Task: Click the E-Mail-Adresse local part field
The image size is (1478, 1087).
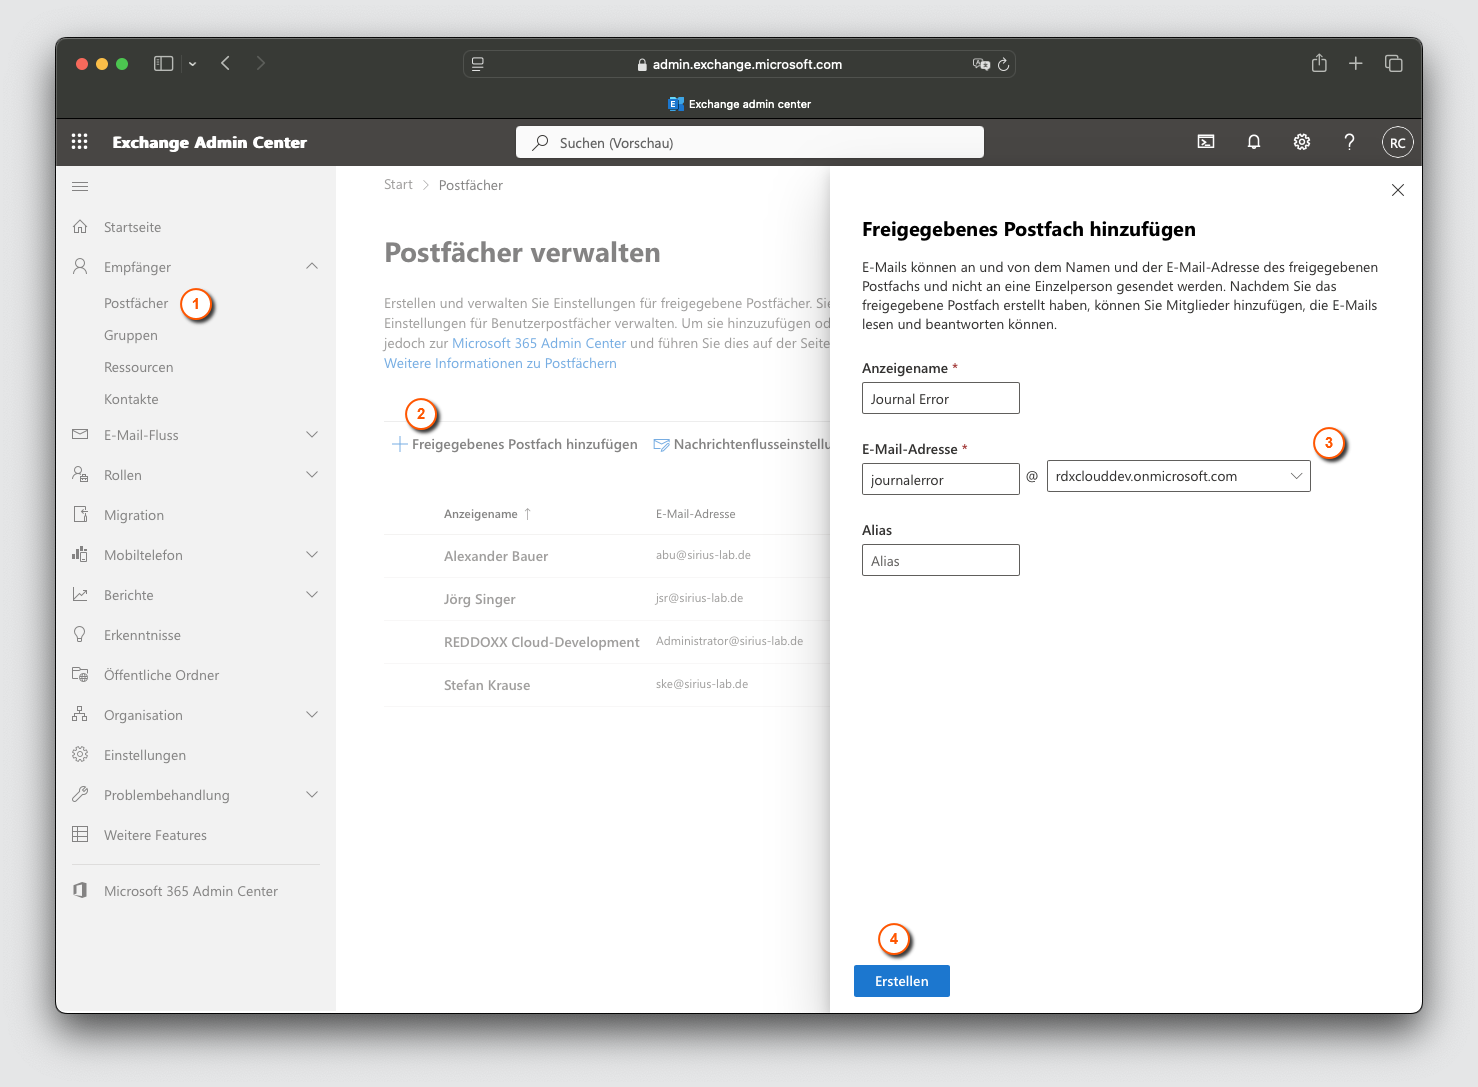Action: 941,479
